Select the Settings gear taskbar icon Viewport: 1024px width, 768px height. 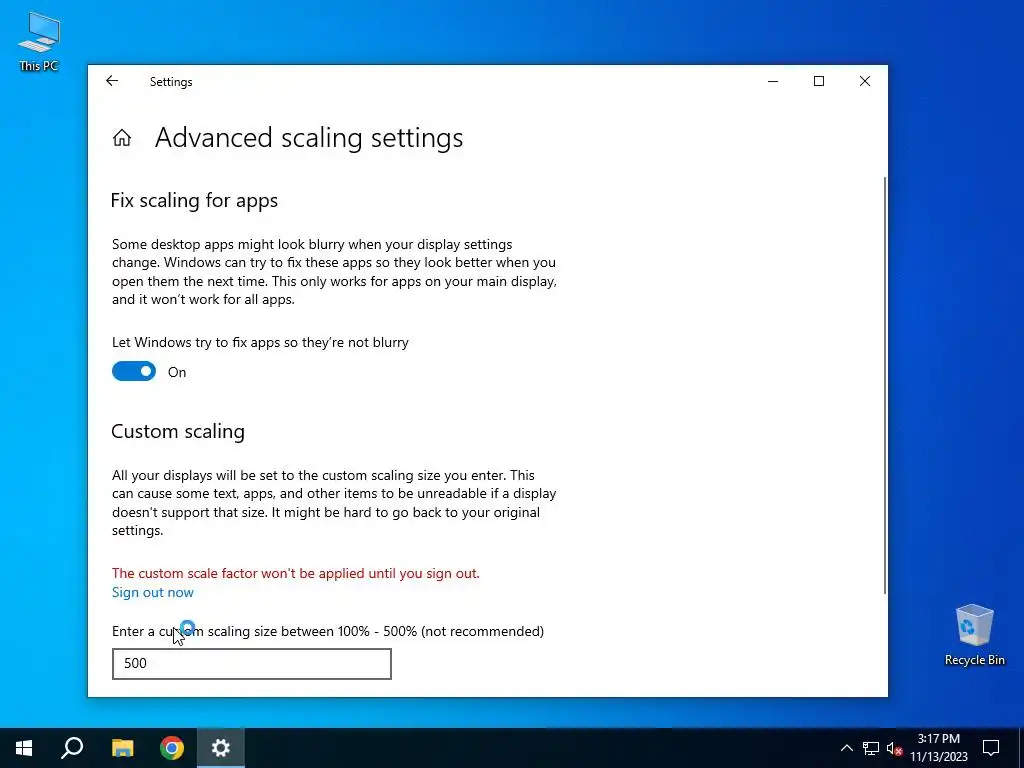pyautogui.click(x=221, y=748)
